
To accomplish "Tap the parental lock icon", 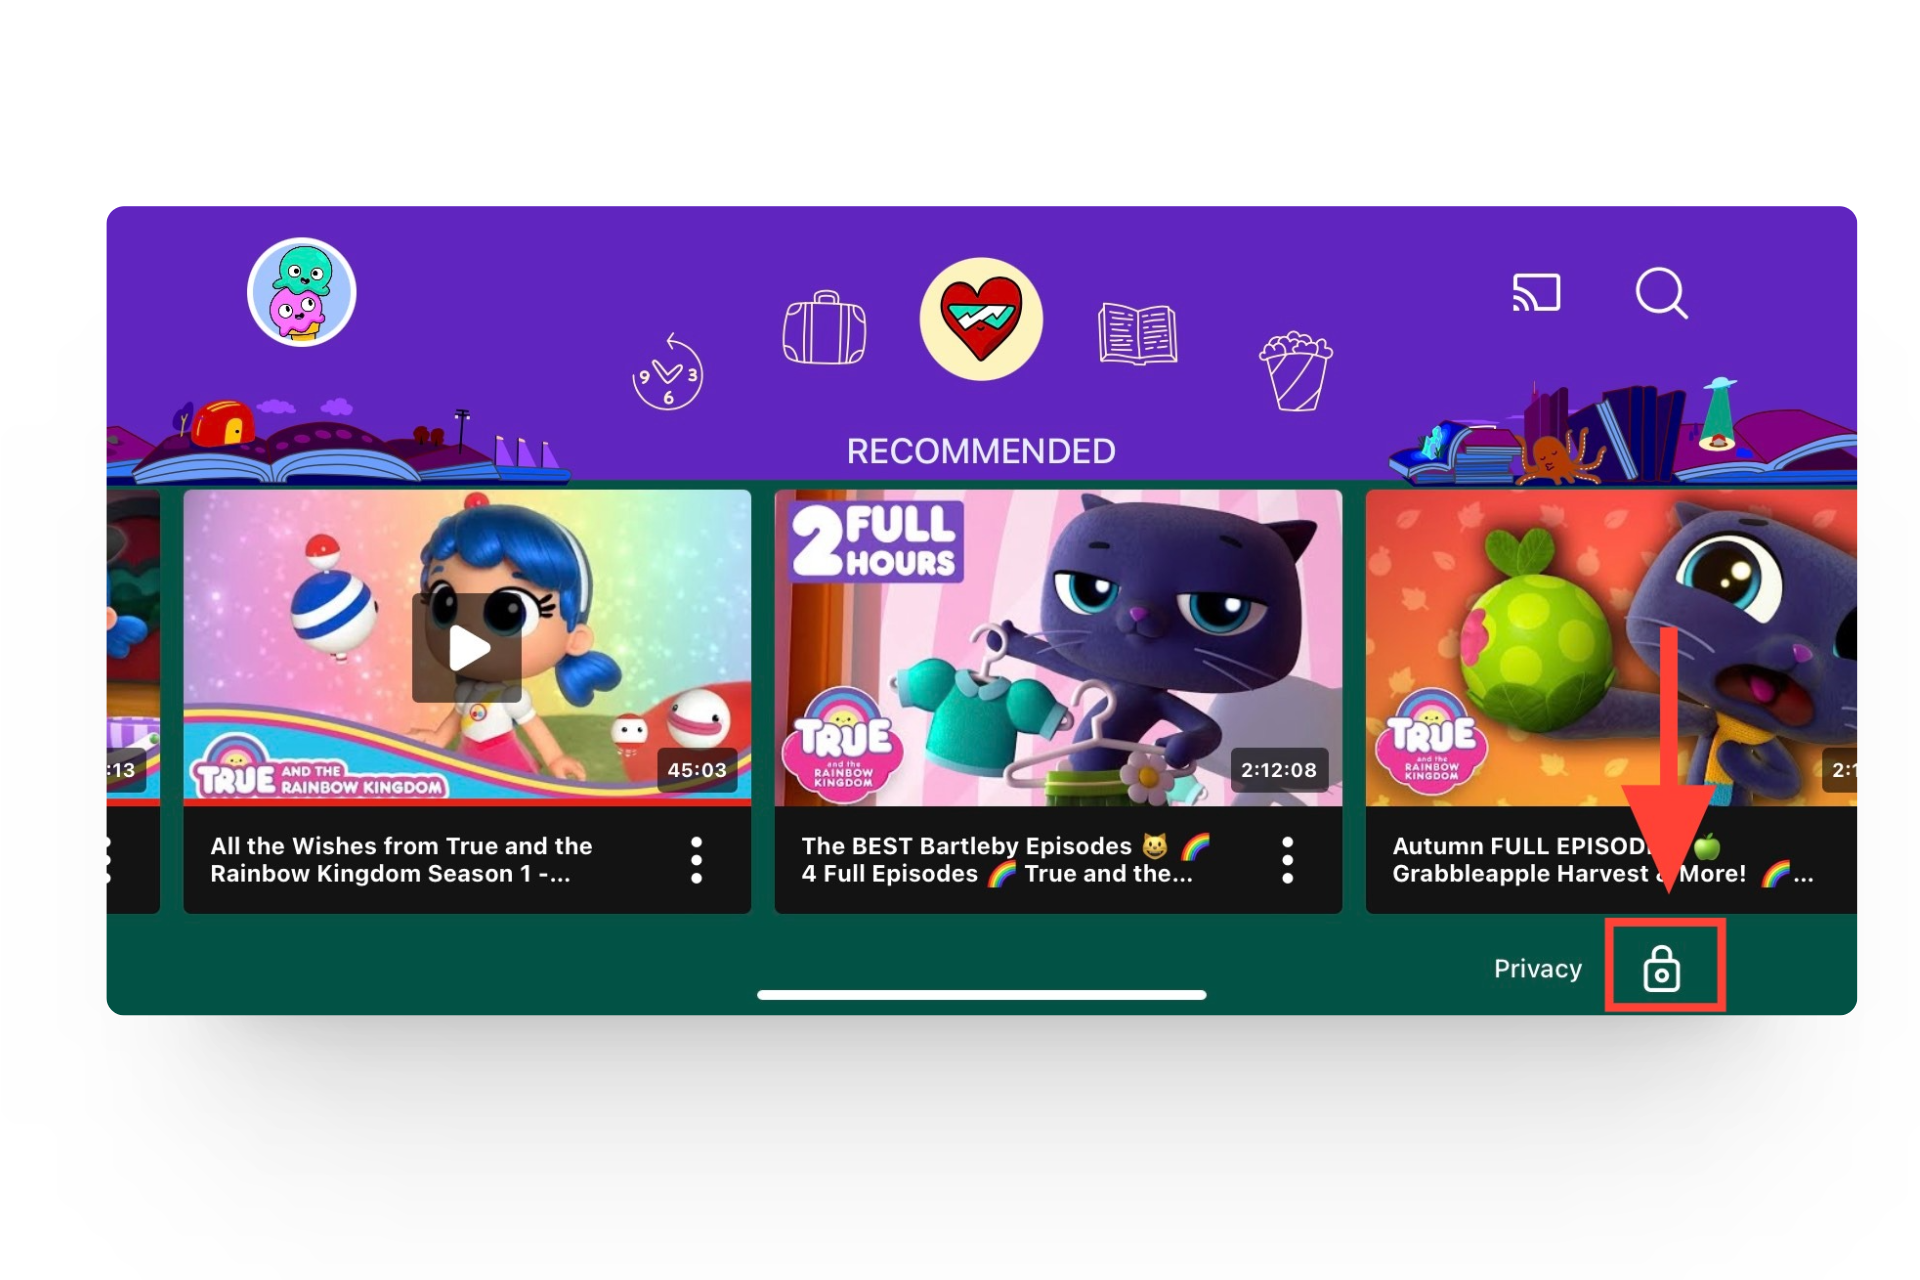I will [x=1662, y=968].
